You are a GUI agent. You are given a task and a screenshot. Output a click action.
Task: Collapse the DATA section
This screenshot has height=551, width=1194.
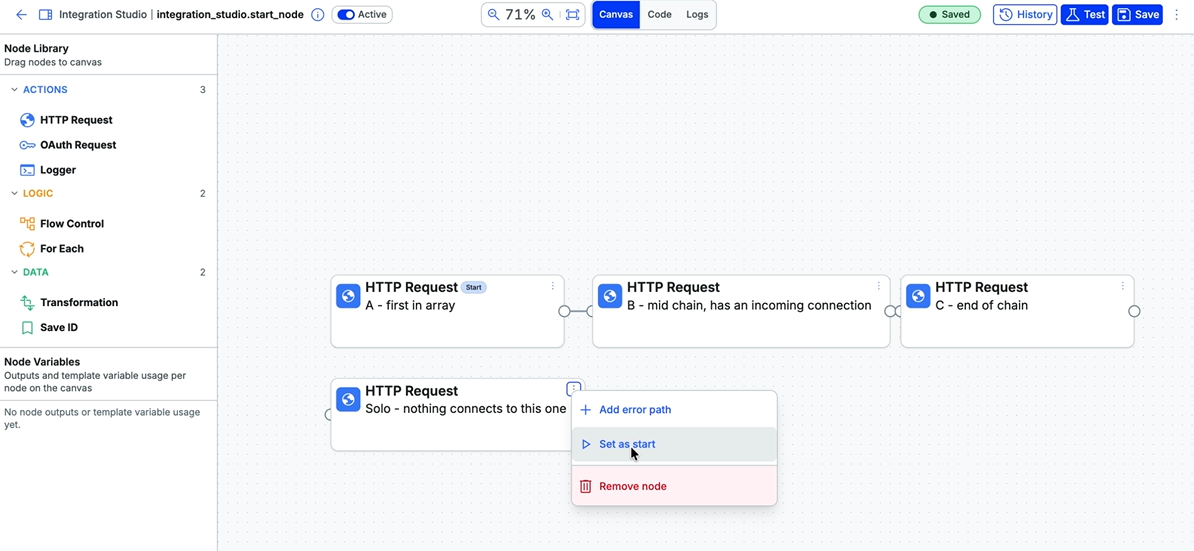tap(14, 272)
